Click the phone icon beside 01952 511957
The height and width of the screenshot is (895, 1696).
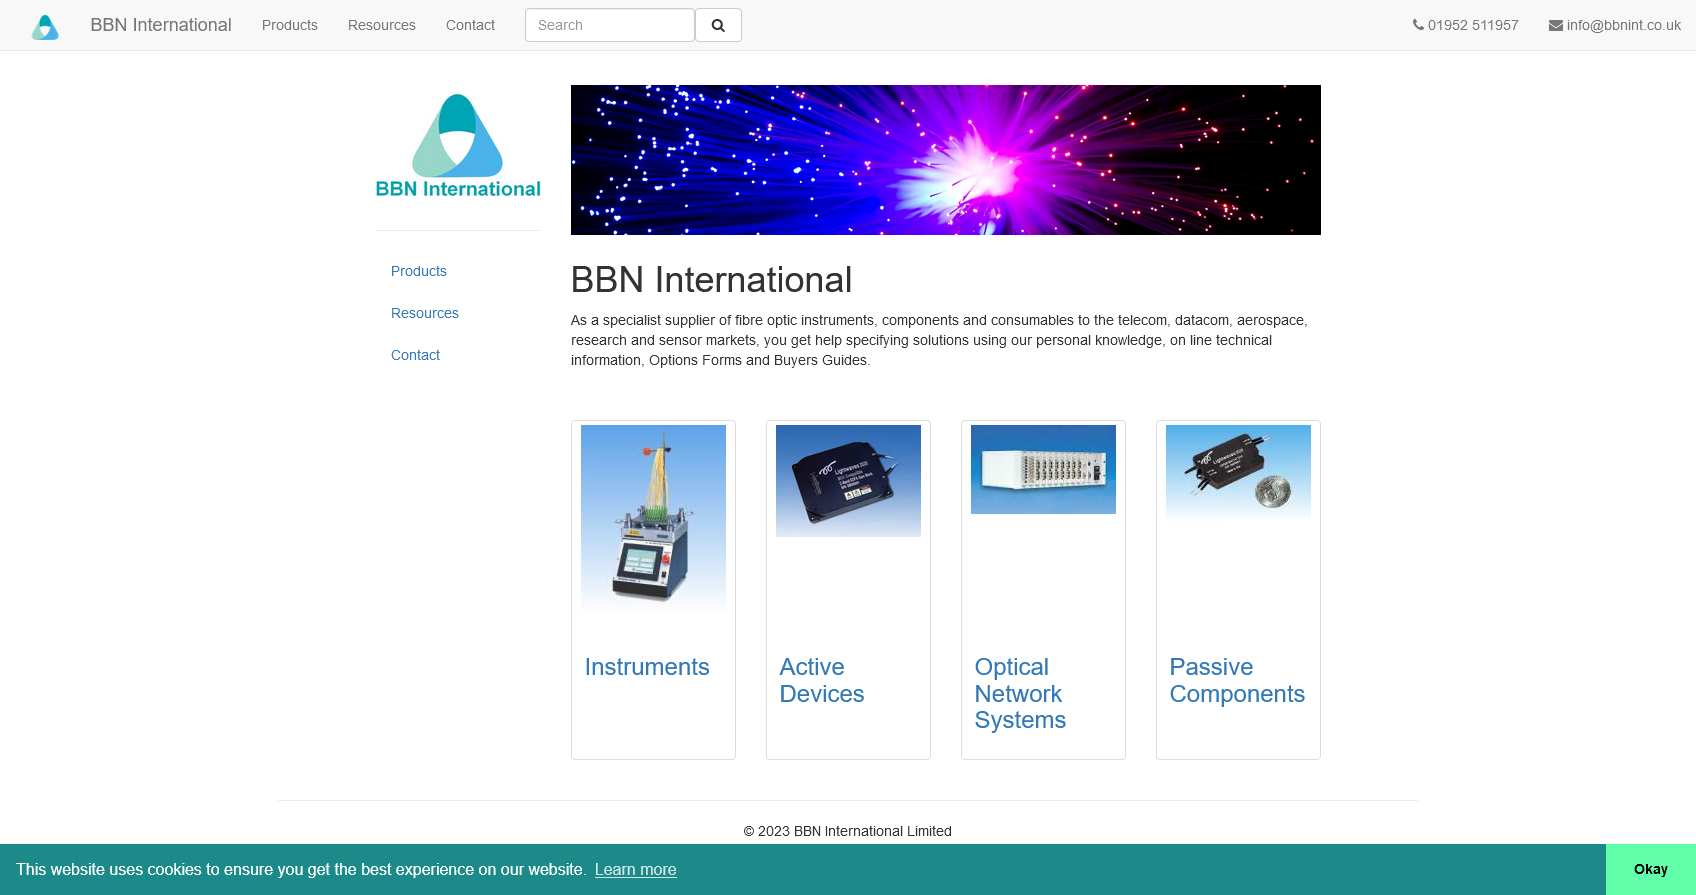pyautogui.click(x=1418, y=25)
